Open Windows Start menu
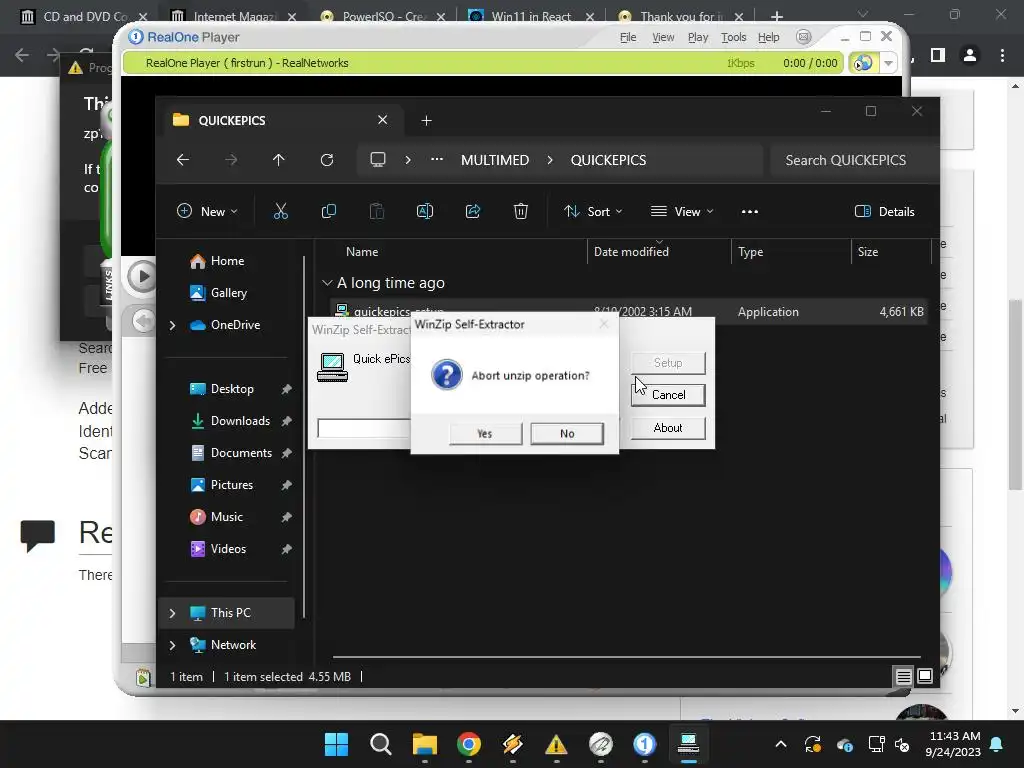Screen dimensions: 1024x768 pyautogui.click(x=336, y=744)
